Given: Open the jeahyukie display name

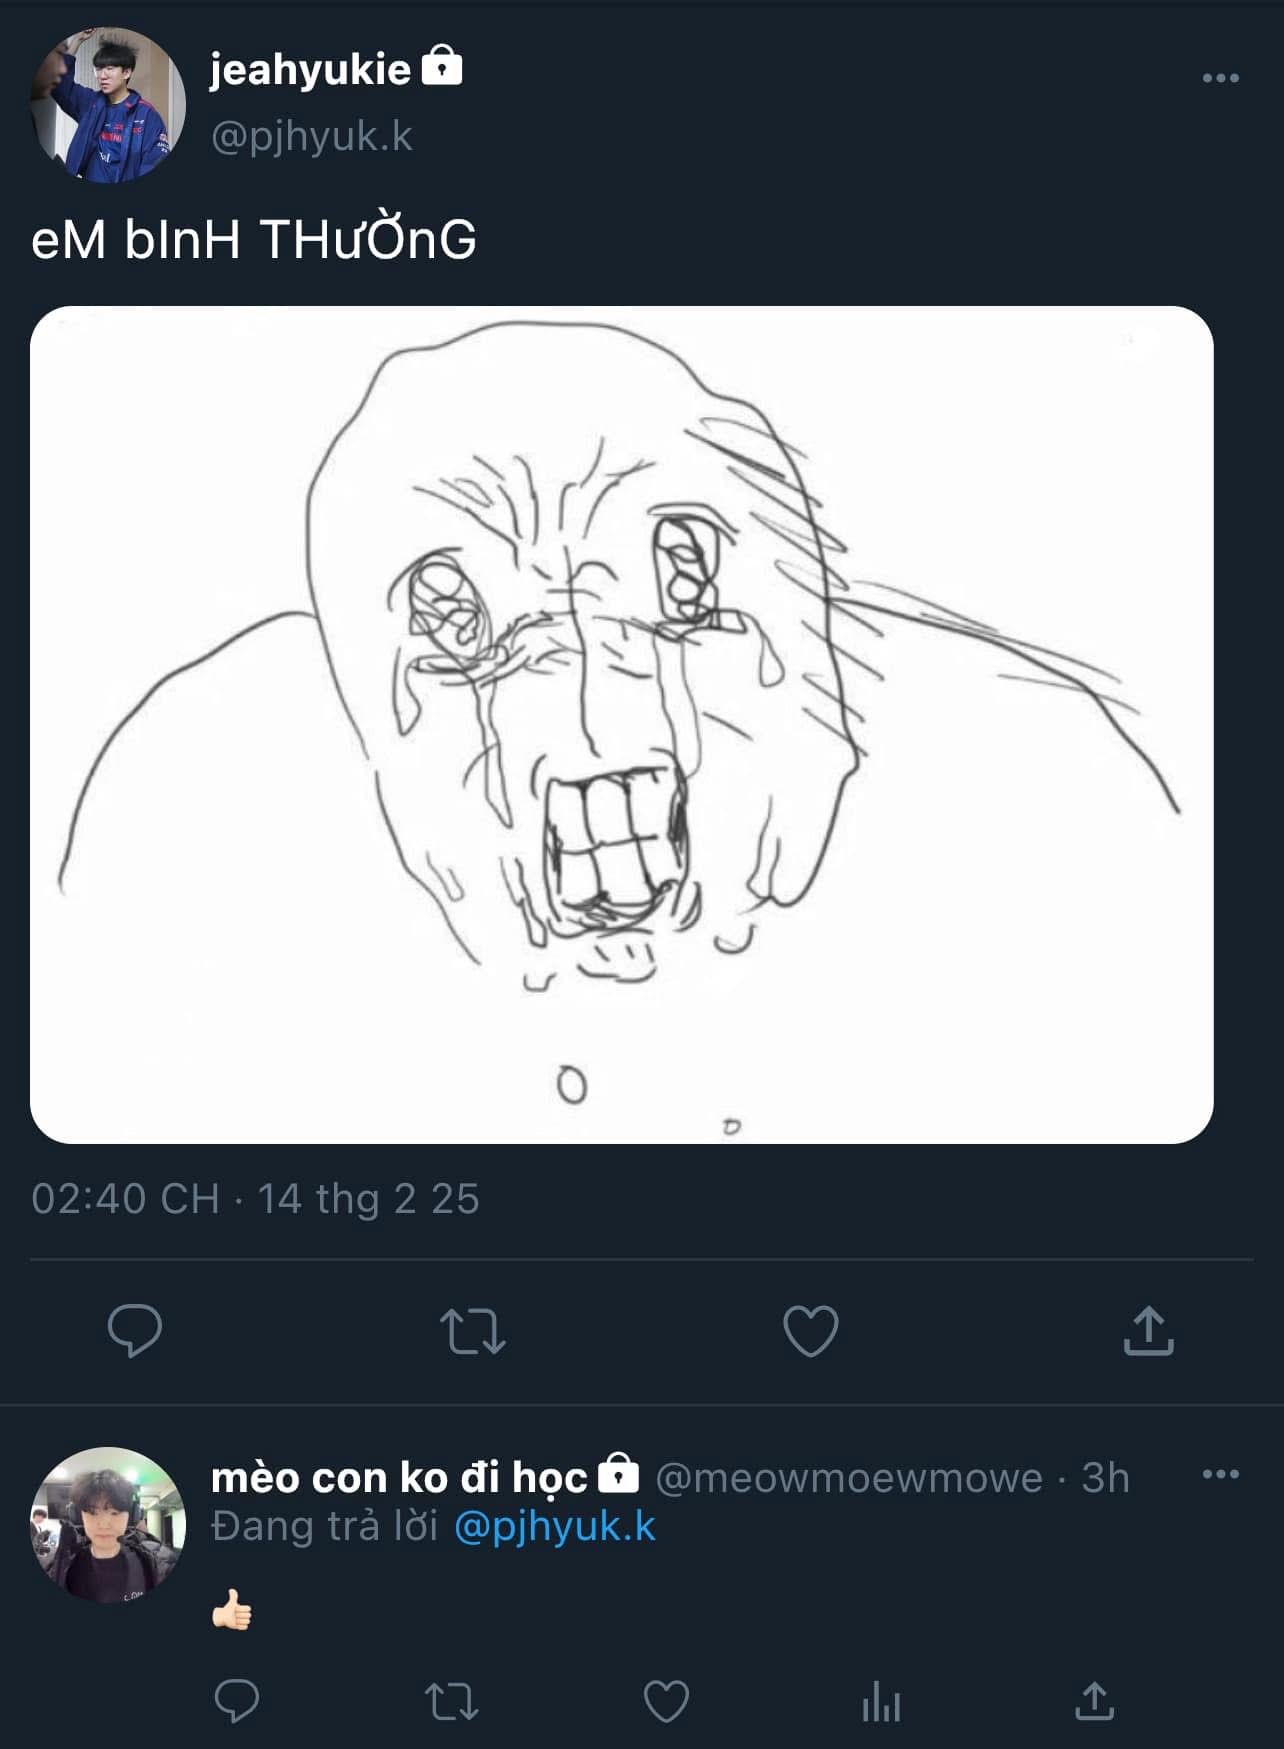Looking at the screenshot, I should click(x=310, y=69).
